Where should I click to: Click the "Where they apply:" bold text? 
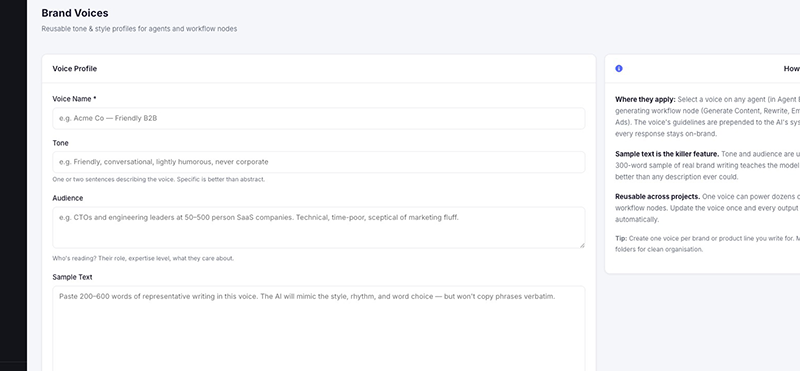point(645,100)
